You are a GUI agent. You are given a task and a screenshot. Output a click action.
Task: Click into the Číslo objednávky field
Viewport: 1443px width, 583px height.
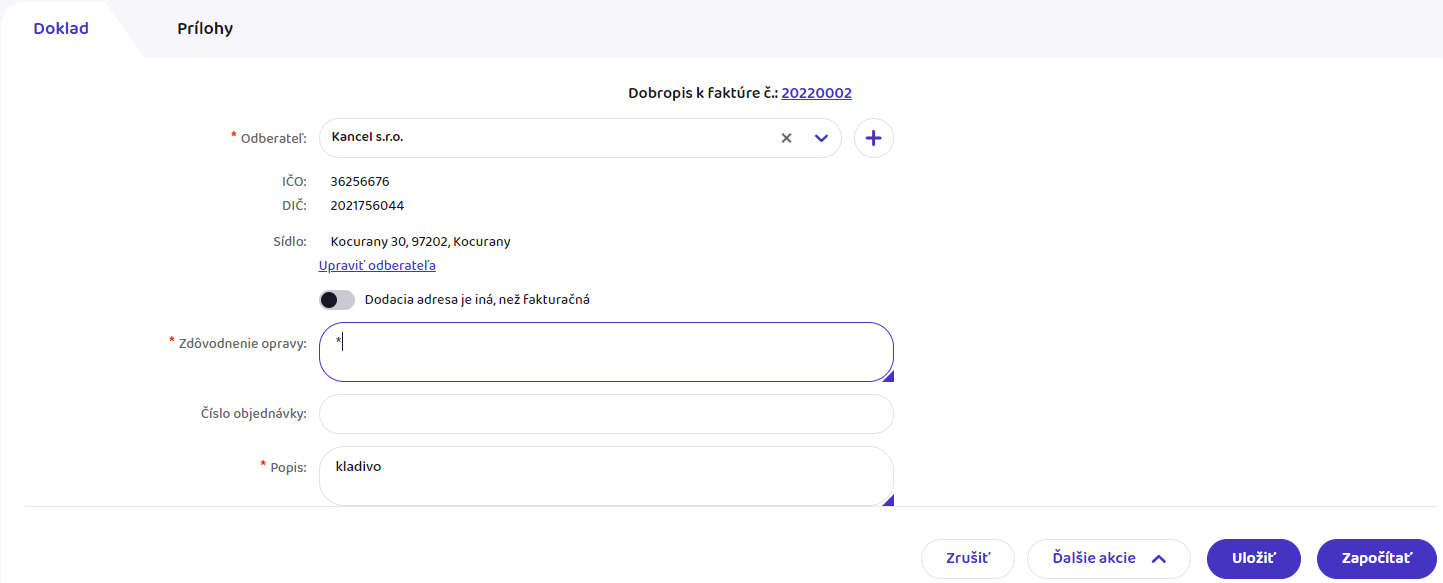605,414
